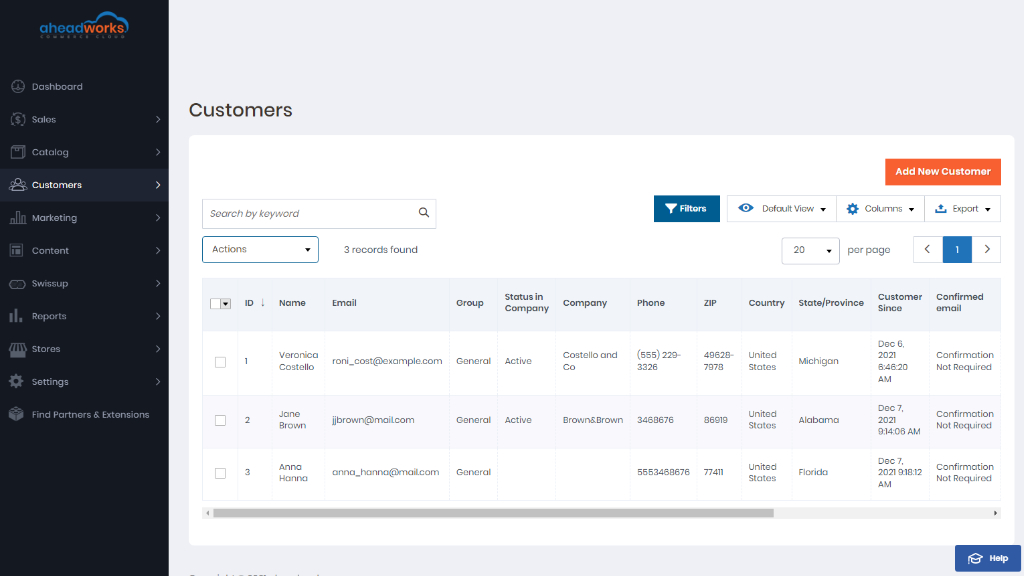Click the 3 records found text
This screenshot has height=576, width=1024.
pos(381,249)
